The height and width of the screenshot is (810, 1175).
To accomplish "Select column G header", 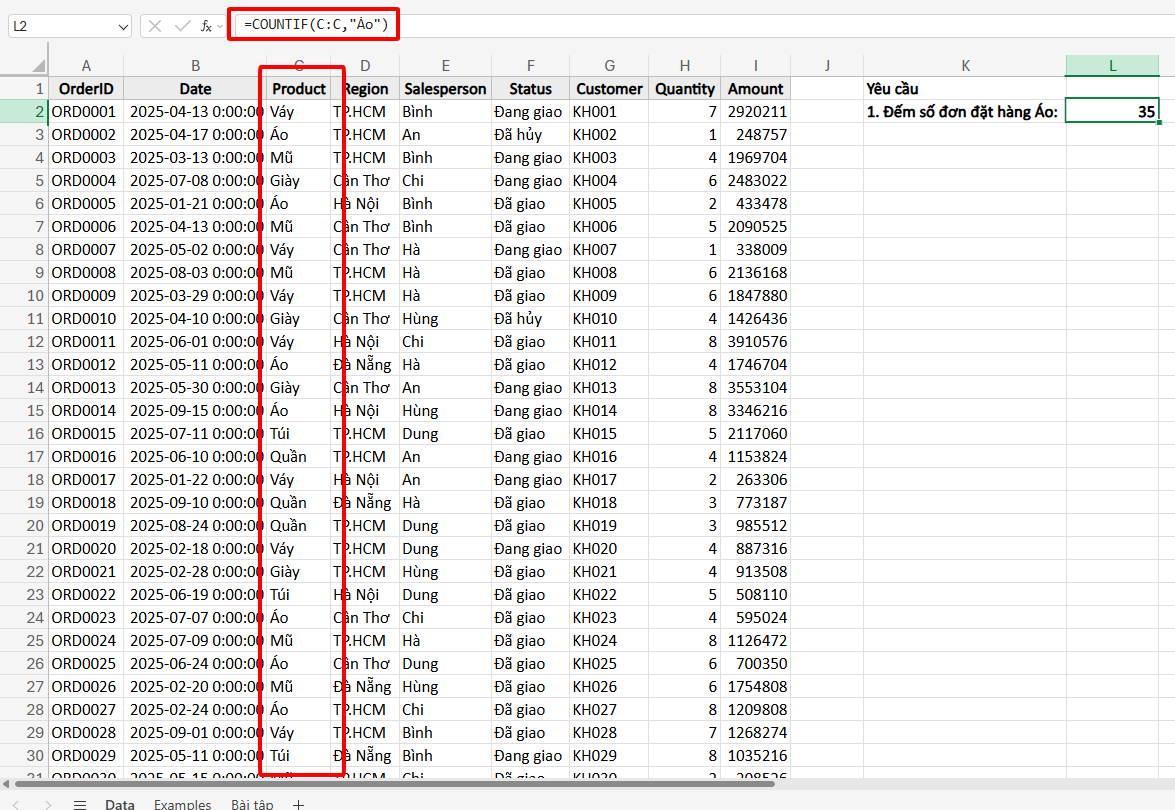I will pyautogui.click(x=609, y=66).
